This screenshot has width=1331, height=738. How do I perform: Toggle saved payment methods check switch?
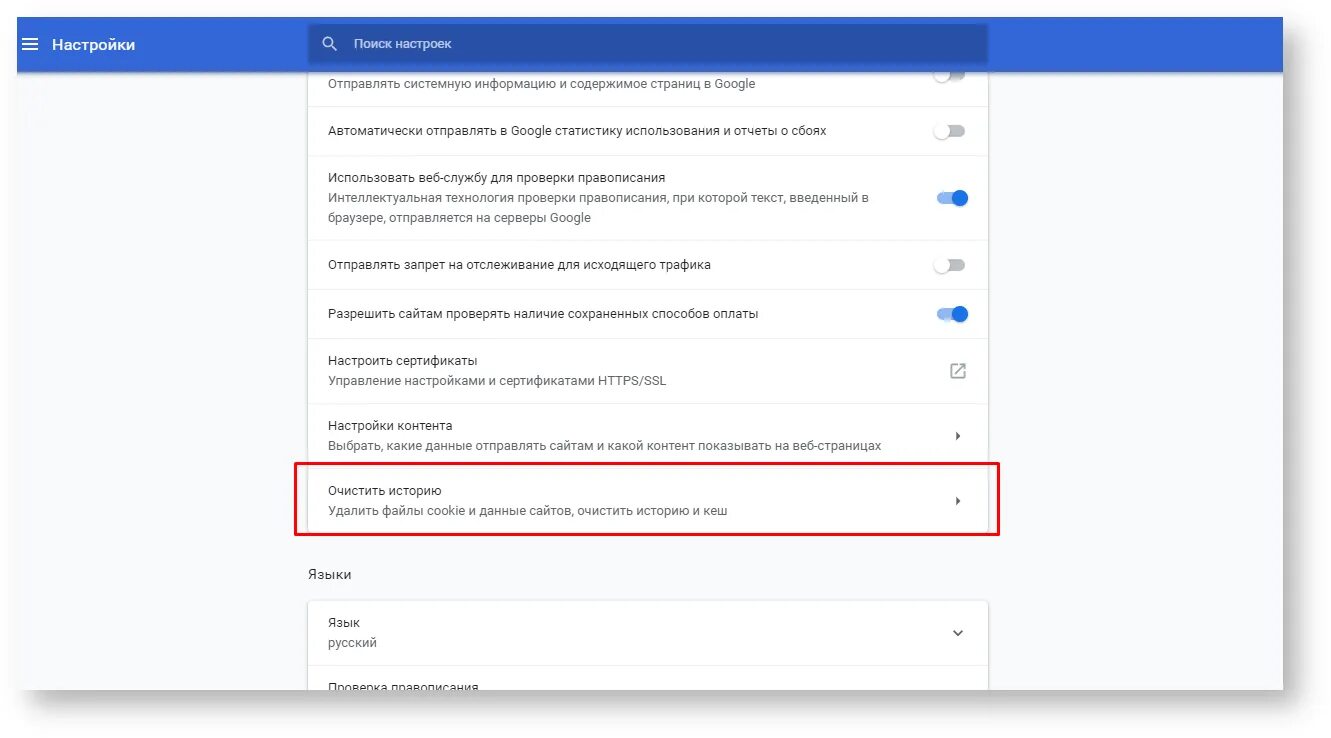(952, 314)
